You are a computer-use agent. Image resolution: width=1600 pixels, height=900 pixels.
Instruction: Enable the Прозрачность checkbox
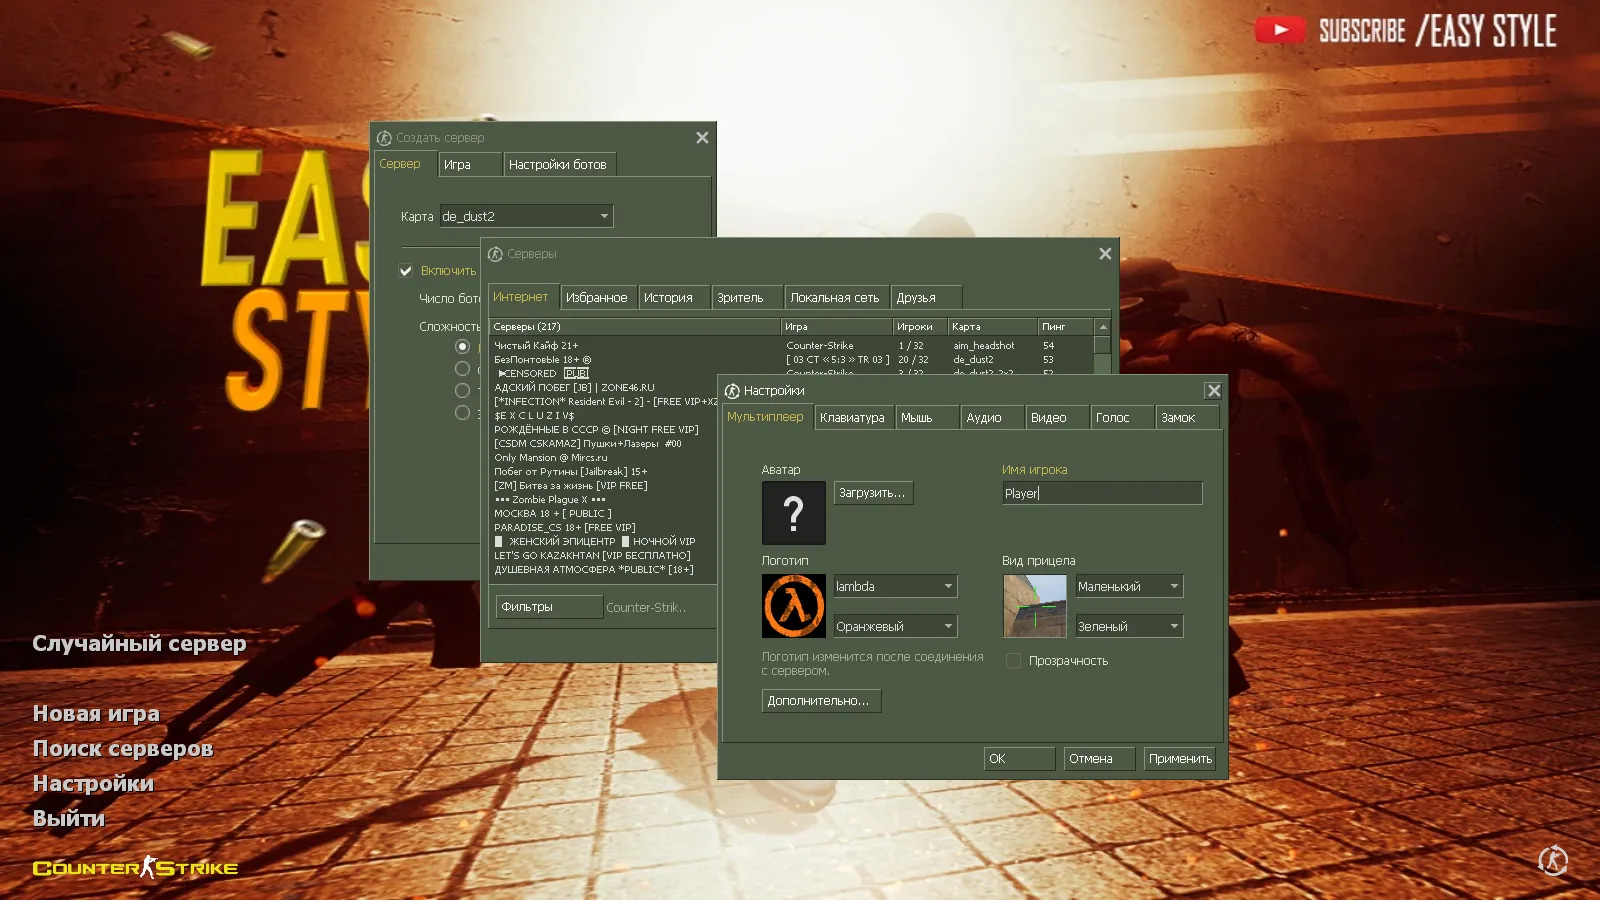click(x=1013, y=660)
